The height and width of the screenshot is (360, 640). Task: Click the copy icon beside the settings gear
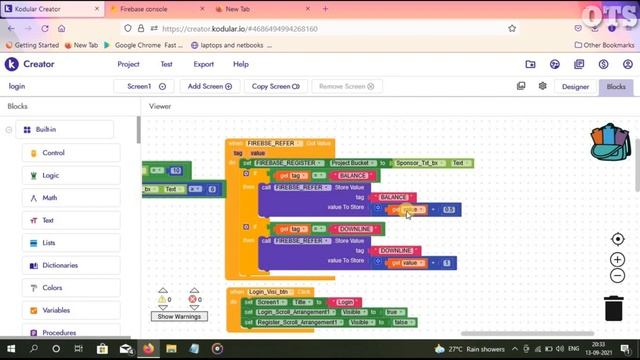pyautogui.click(x=521, y=86)
